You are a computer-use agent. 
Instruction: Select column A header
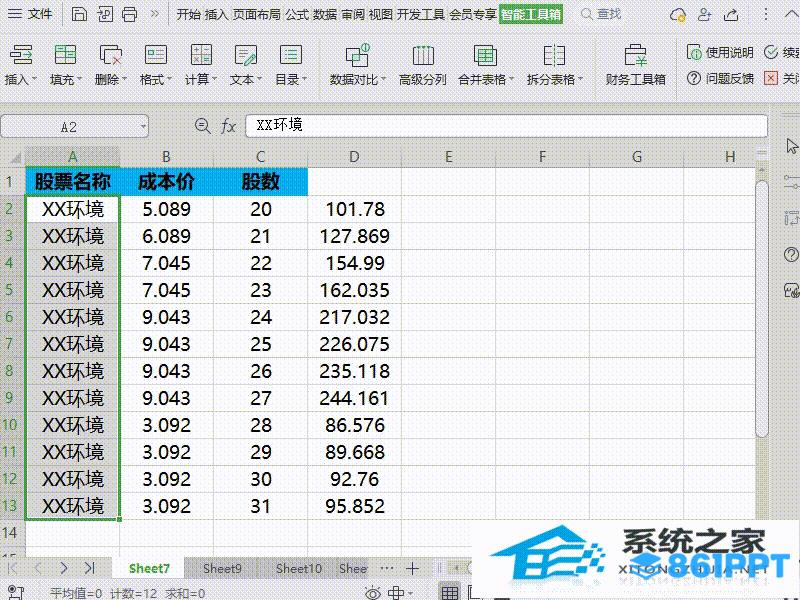coord(72,157)
